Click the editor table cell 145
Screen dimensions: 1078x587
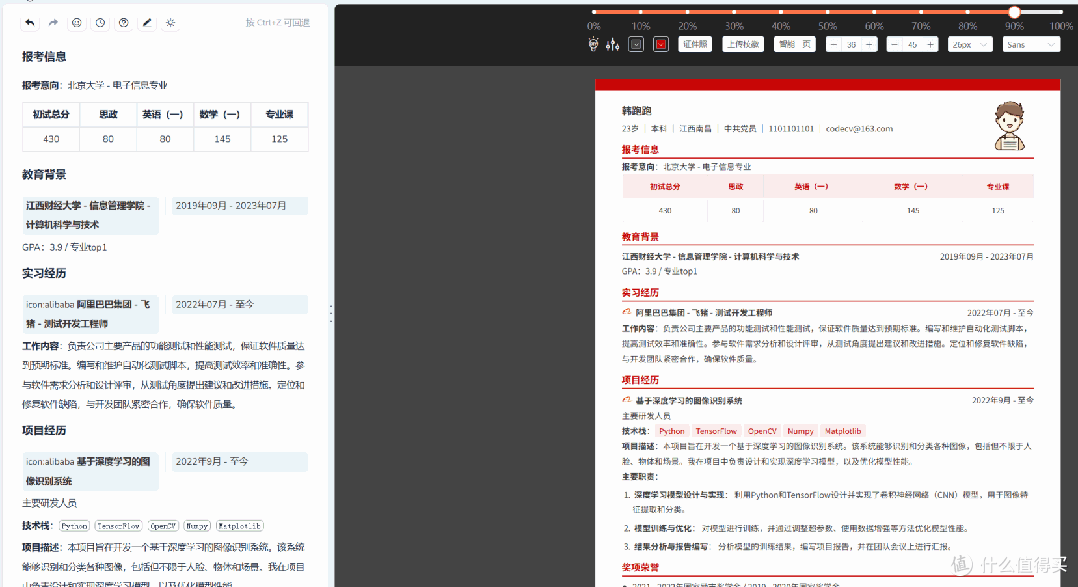pyautogui.click(x=222, y=139)
